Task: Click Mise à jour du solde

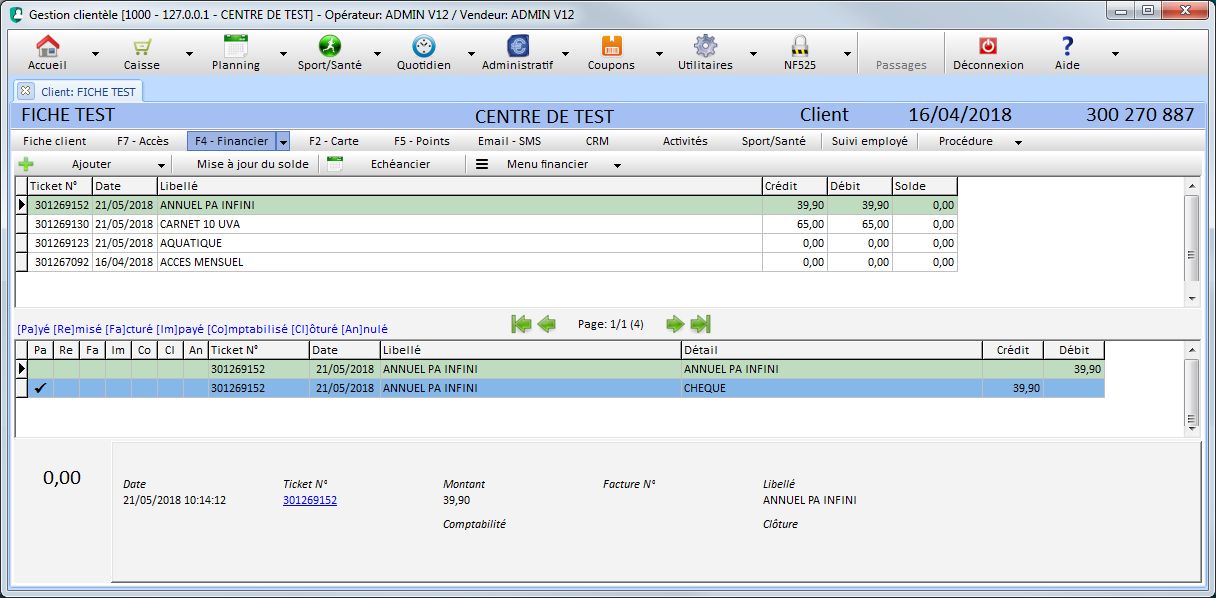Action: point(253,164)
